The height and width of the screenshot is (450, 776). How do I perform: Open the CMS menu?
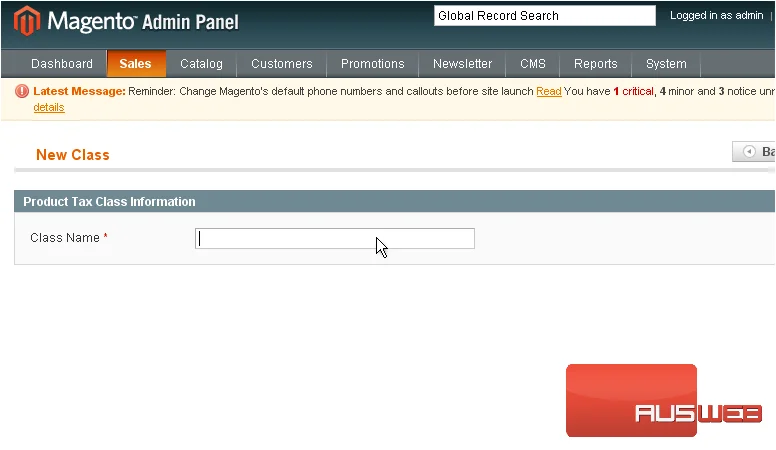[533, 64]
